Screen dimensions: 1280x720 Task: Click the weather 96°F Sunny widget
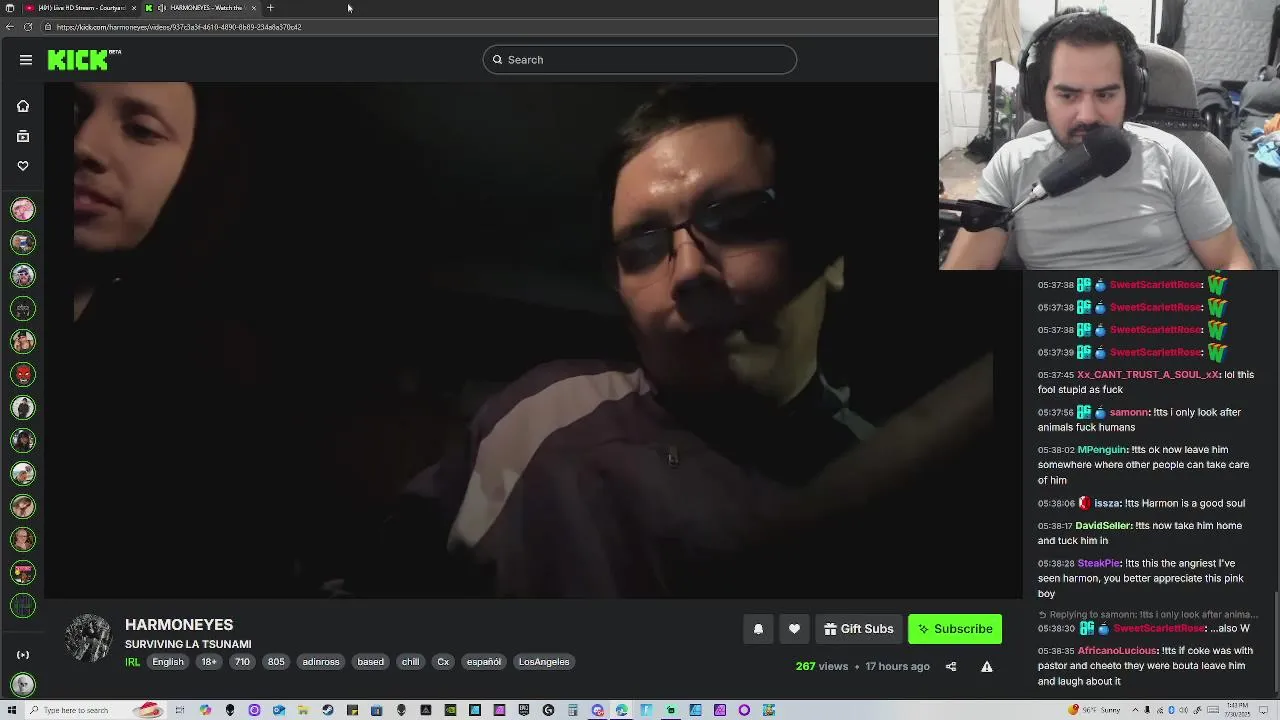[1094, 710]
